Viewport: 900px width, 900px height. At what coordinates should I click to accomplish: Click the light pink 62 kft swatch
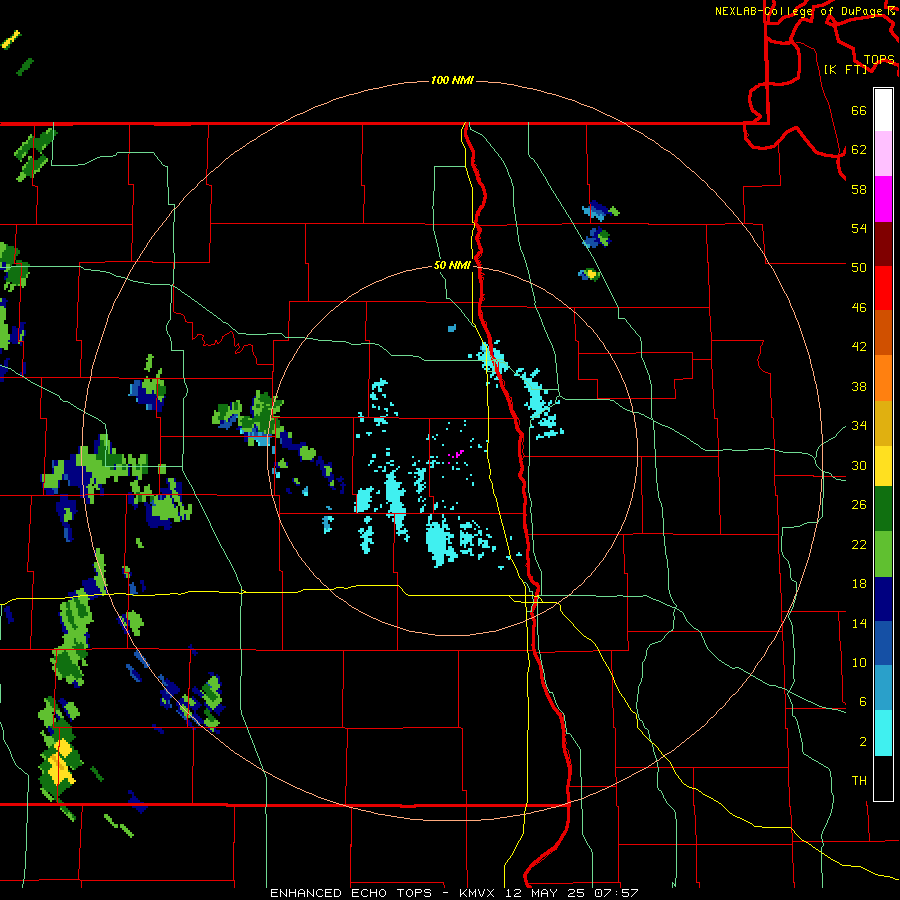click(x=883, y=154)
